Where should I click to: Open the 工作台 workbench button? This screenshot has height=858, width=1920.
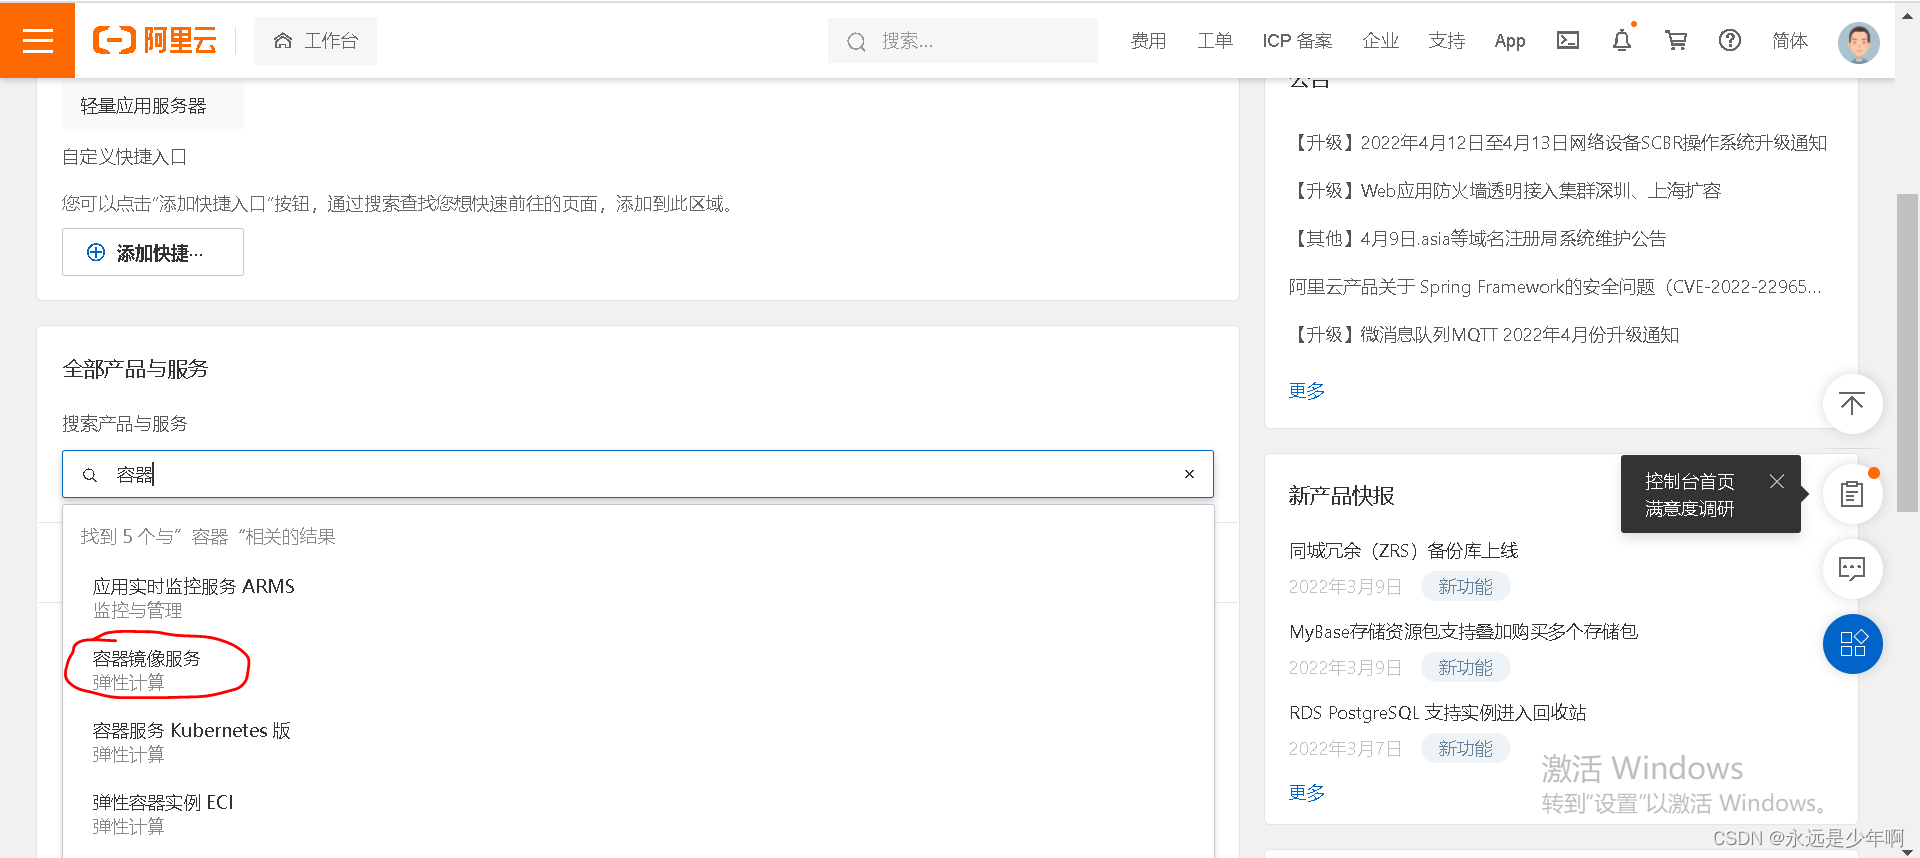pos(315,41)
